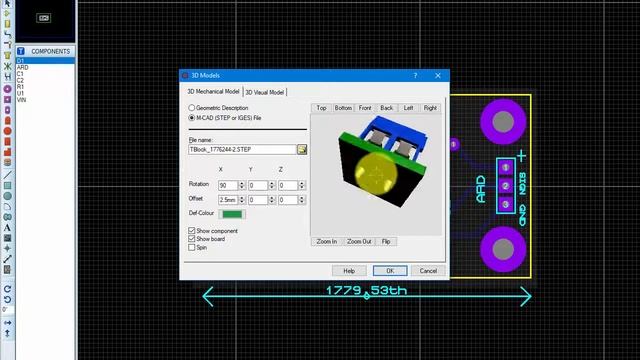The height and width of the screenshot is (360, 640).
Task: Show the Top view of model
Action: pos(322,108)
